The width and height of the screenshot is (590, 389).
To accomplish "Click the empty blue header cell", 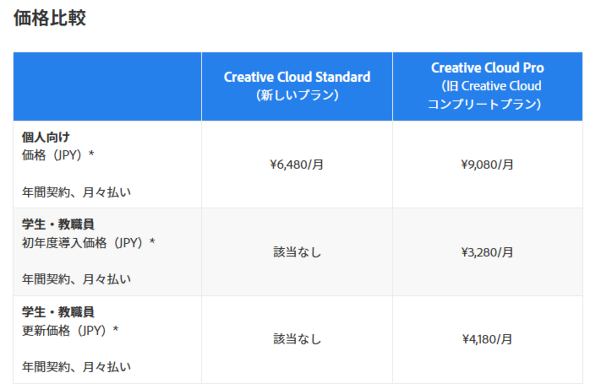I will [x=107, y=87].
